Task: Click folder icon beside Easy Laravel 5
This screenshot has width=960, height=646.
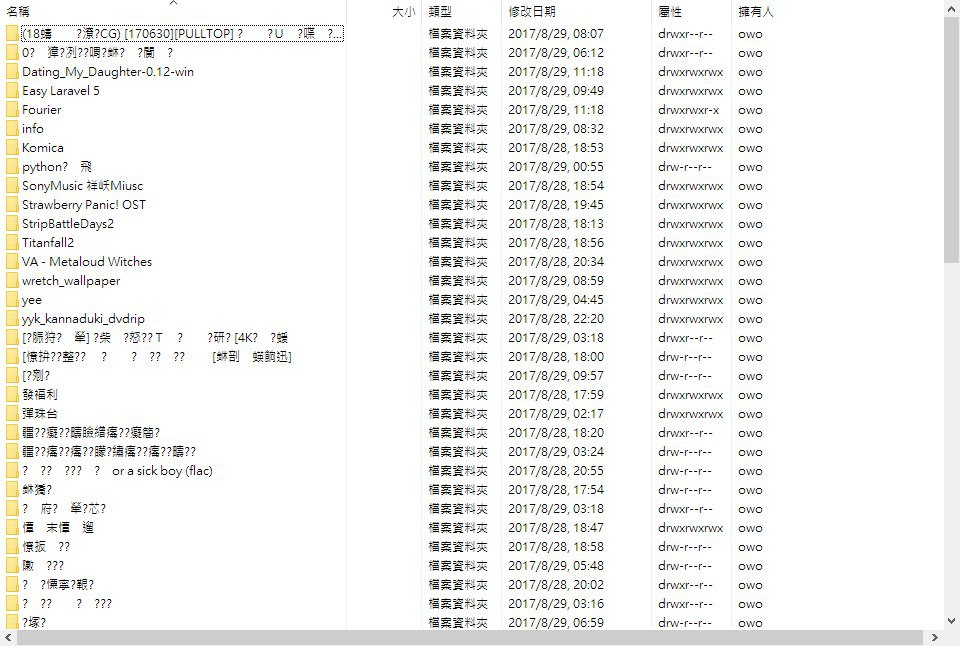Action: click(12, 91)
